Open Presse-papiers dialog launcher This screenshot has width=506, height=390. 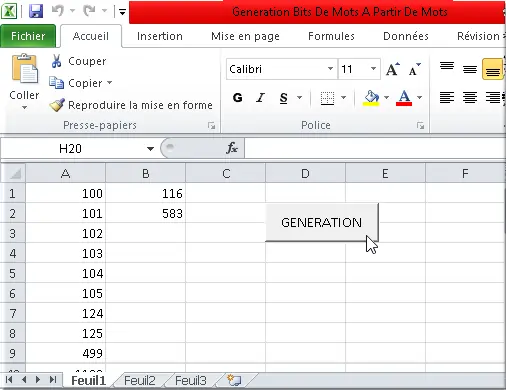[211, 125]
